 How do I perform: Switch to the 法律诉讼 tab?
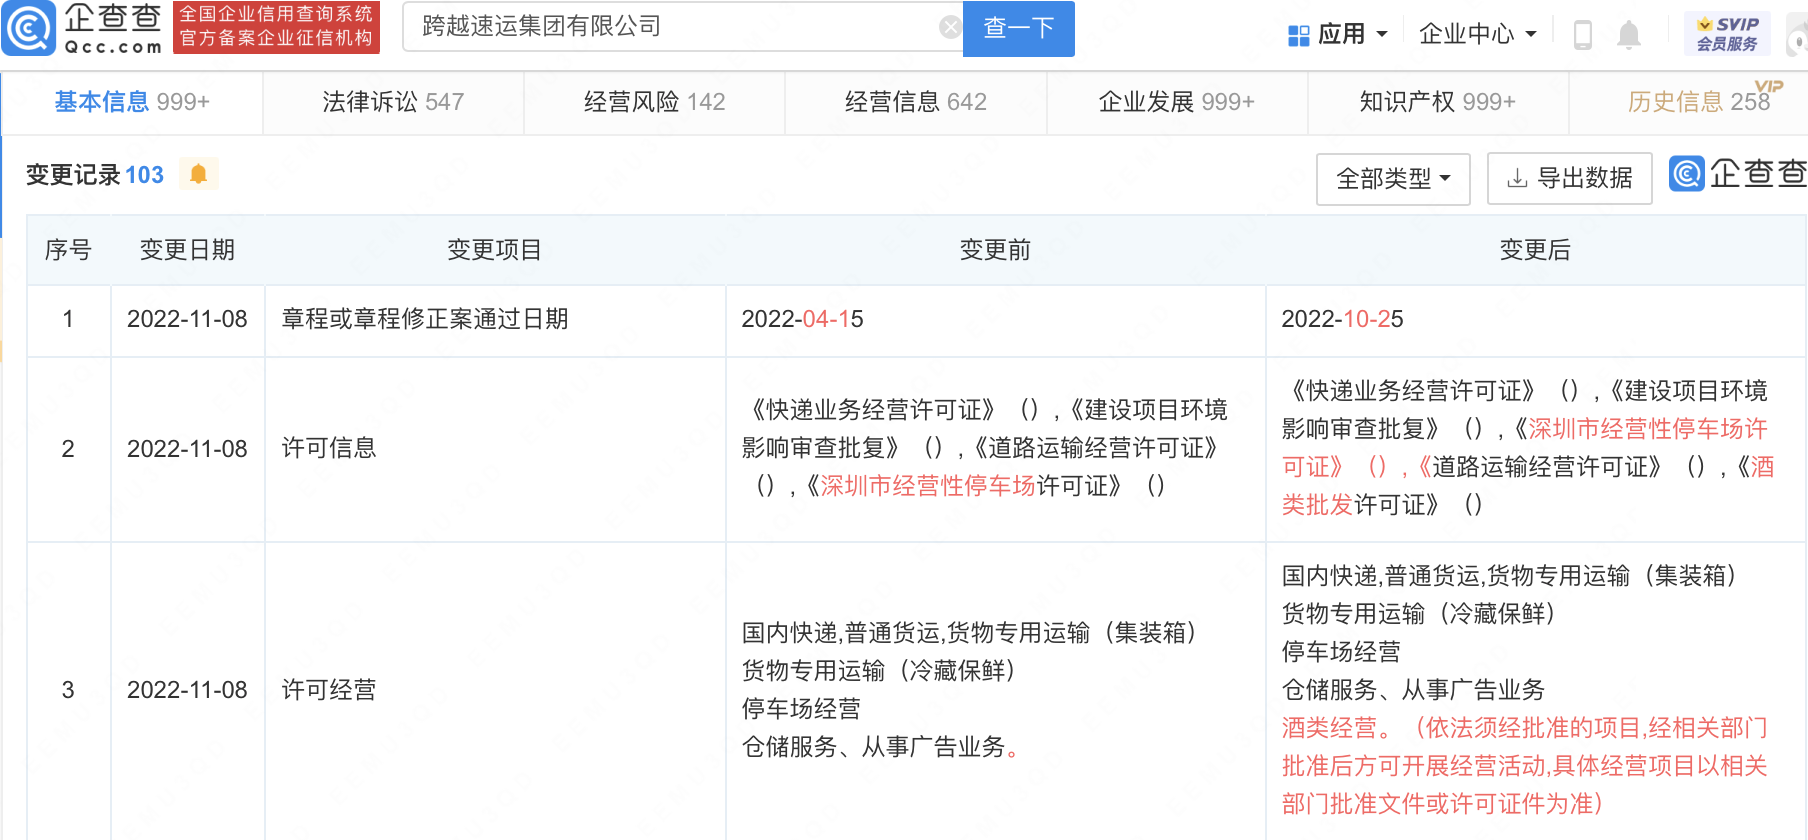tap(393, 102)
